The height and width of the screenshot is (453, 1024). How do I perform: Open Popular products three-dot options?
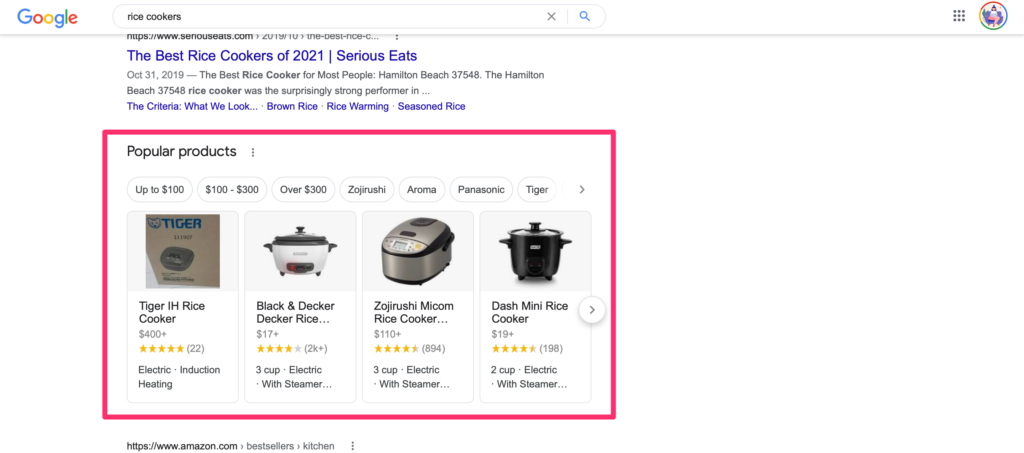click(x=253, y=153)
